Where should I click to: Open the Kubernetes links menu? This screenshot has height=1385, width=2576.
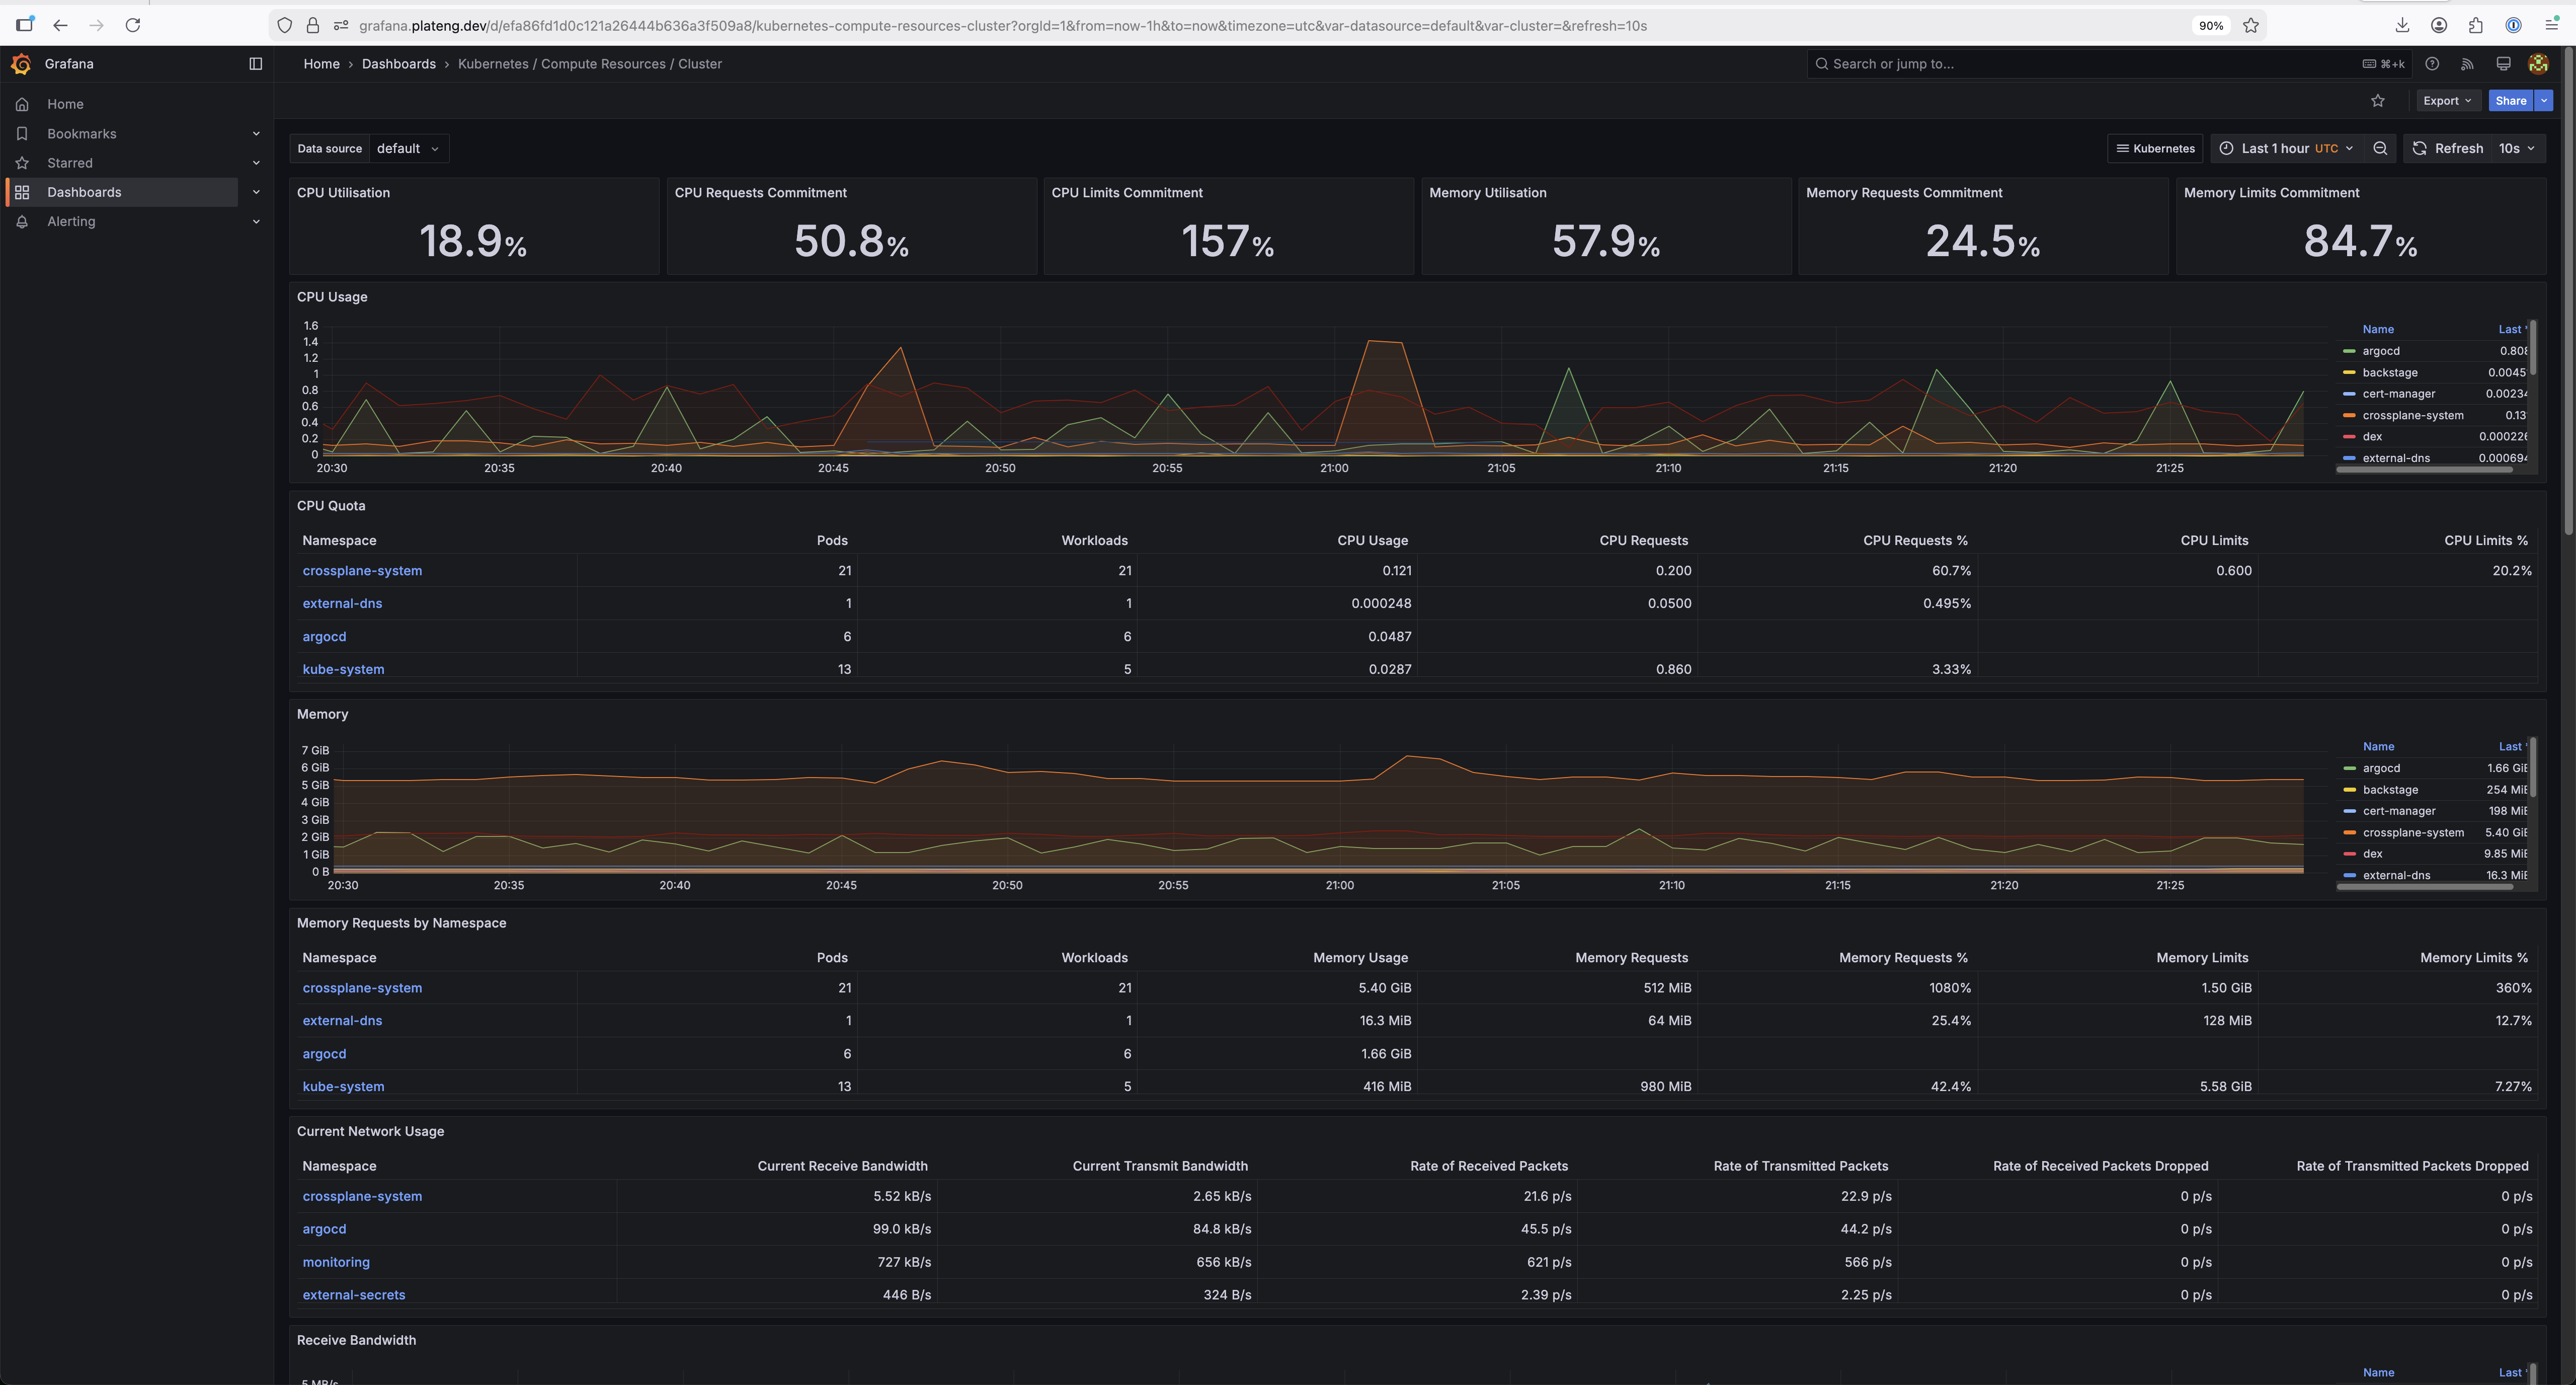pyautogui.click(x=2155, y=148)
